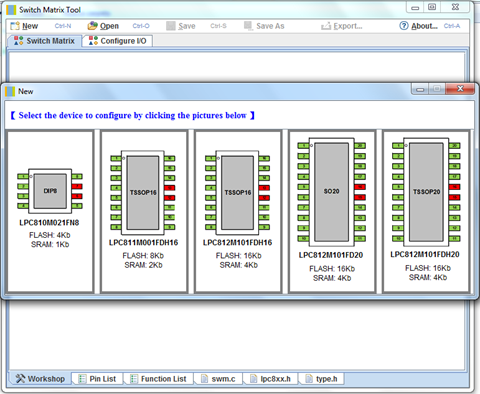Click FLASH: 8Kb text under LPC811M001FDH16
Screen dimensions: 480x394
click(x=143, y=256)
